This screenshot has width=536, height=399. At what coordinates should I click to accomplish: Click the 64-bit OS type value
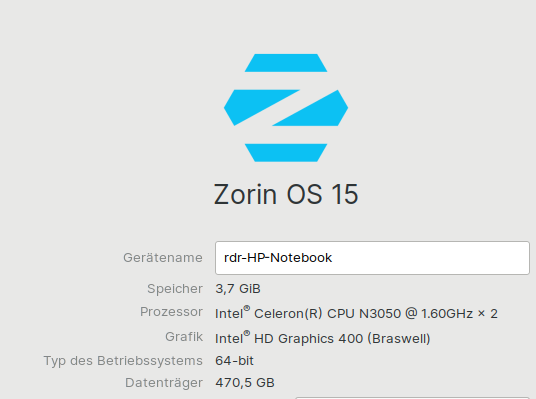234,361
